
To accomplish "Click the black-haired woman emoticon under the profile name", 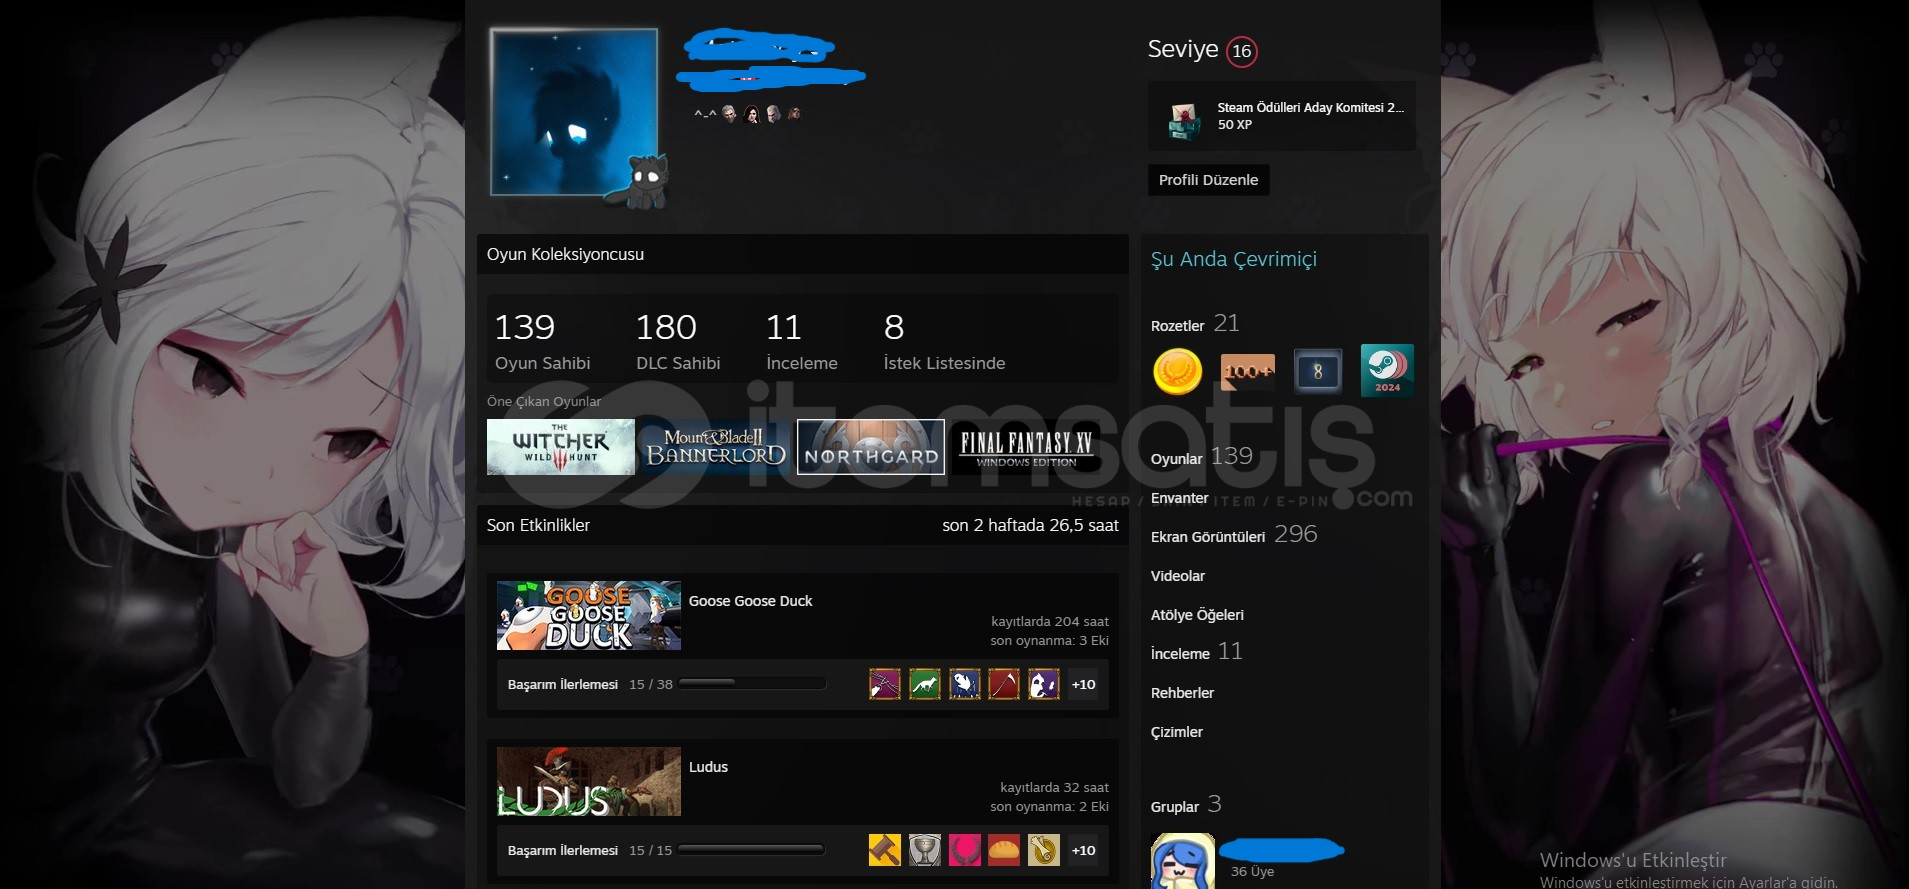I will click(x=752, y=114).
